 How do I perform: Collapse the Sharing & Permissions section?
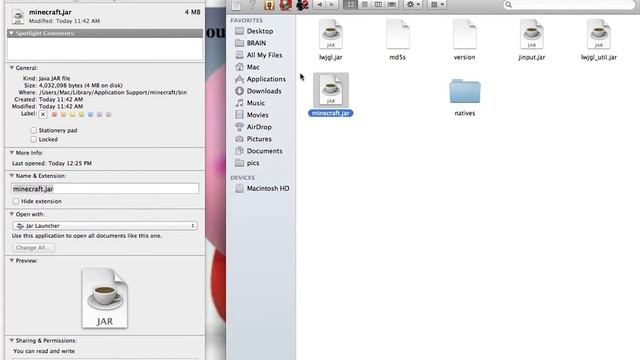[11, 340]
